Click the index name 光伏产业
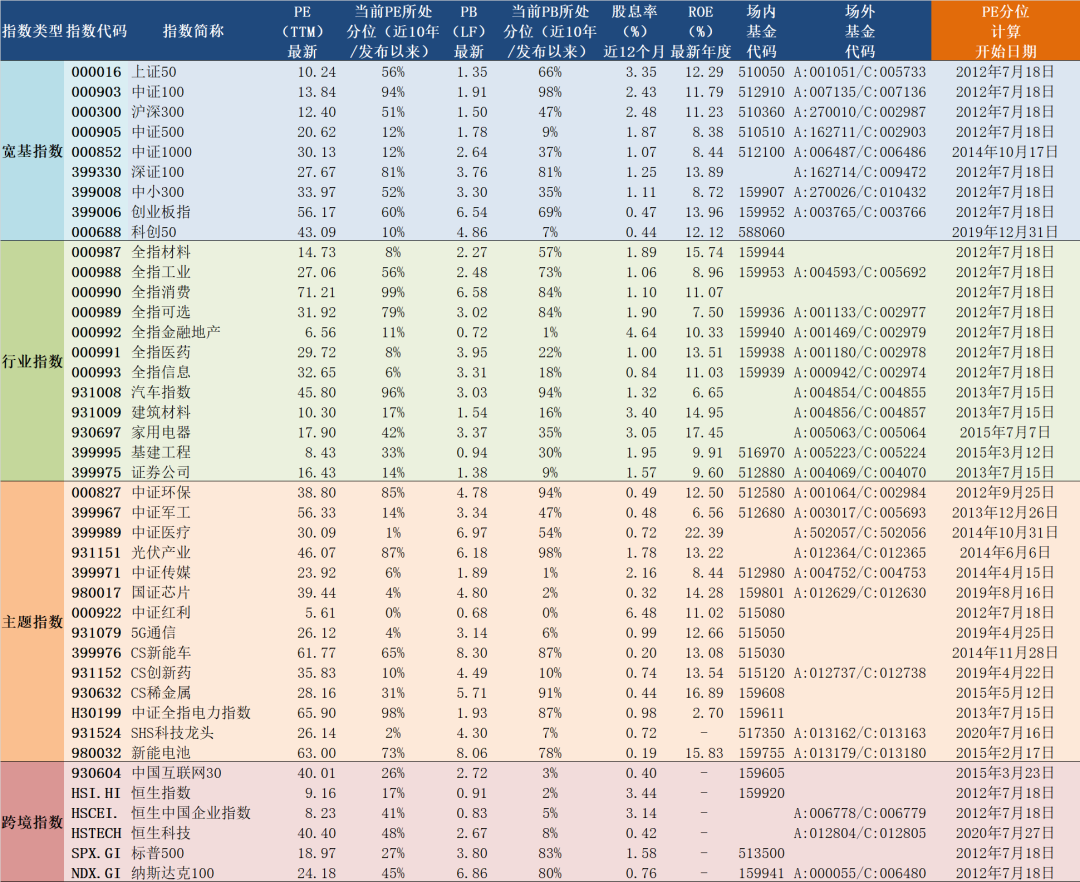This screenshot has height=882, width=1080. coord(160,552)
